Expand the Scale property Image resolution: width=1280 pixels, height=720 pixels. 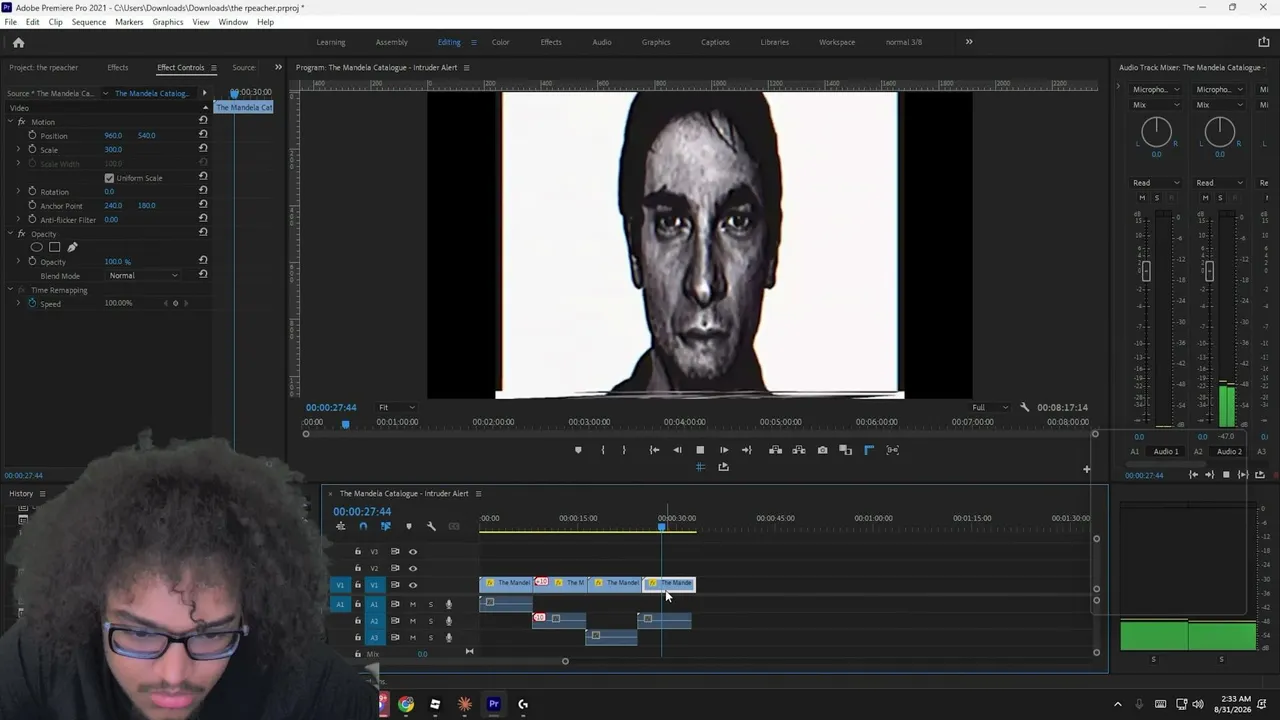(x=18, y=149)
